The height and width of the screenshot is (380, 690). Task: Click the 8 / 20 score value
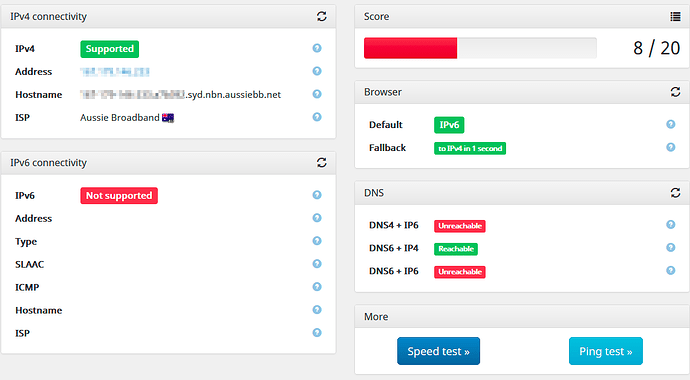click(657, 48)
